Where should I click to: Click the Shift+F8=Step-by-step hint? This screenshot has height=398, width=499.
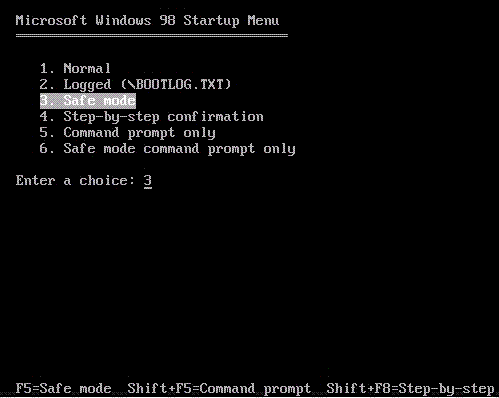tap(410, 389)
